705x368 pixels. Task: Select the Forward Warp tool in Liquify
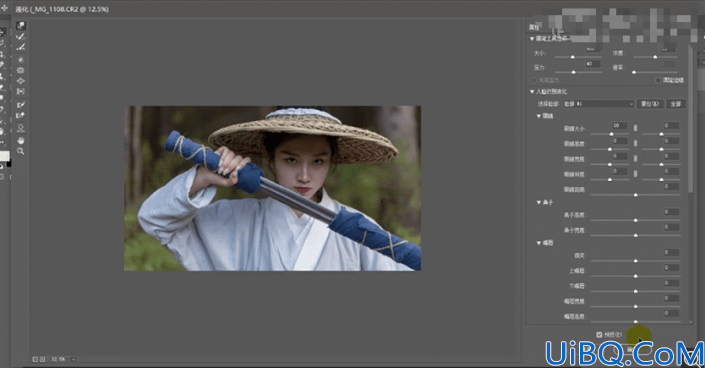pyautogui.click(x=21, y=26)
